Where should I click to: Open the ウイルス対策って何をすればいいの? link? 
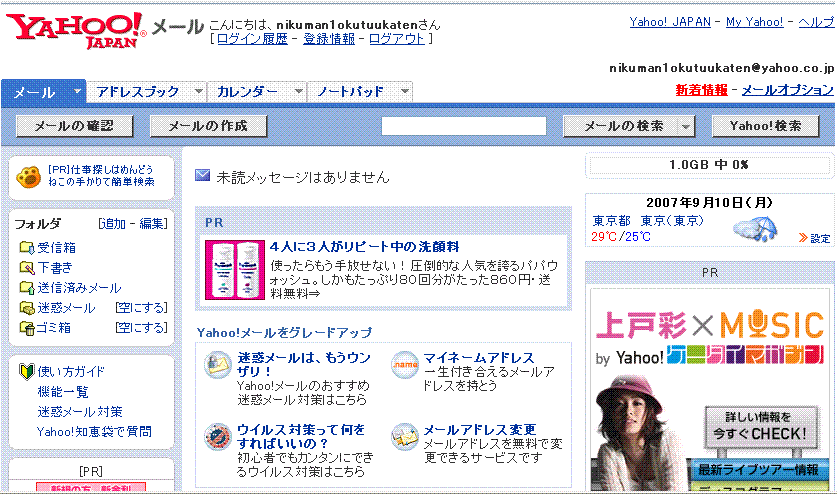pyautogui.click(x=301, y=436)
